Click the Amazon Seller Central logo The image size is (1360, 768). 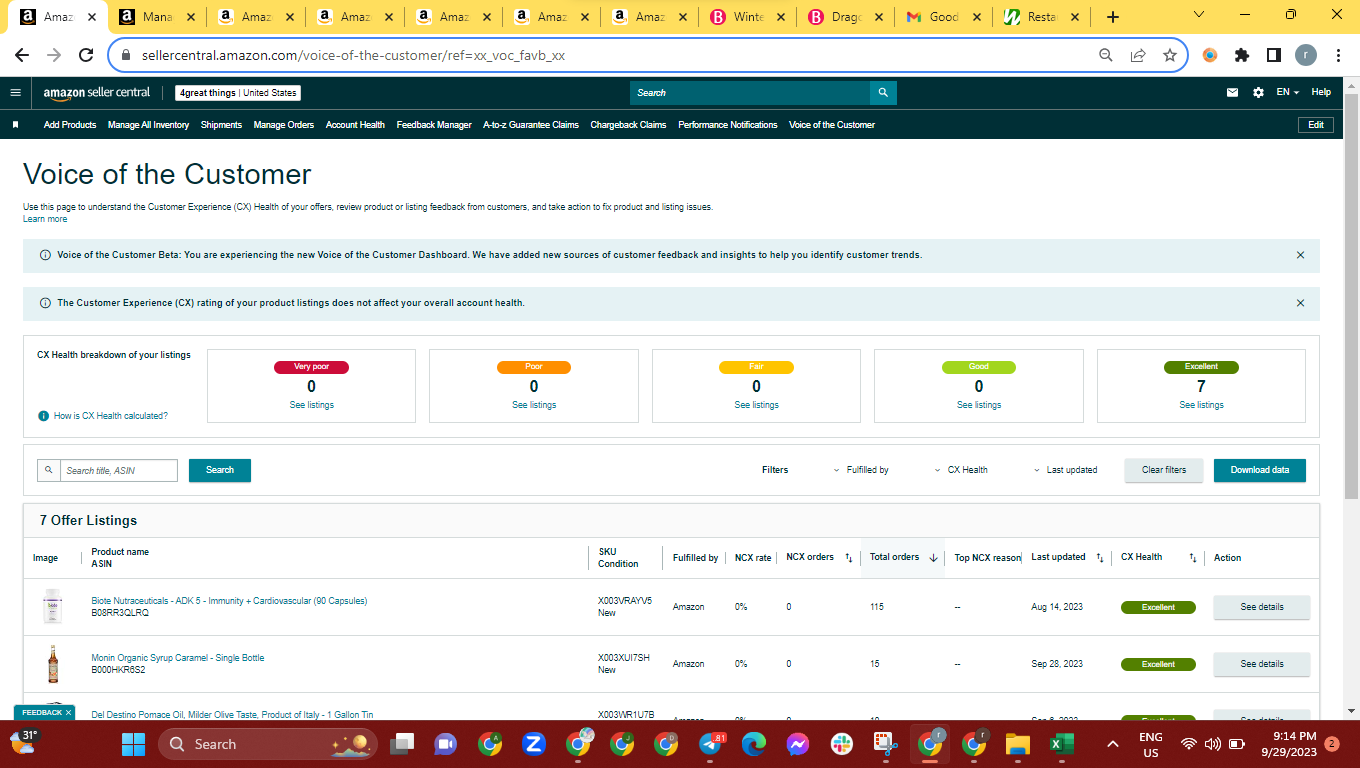pyautogui.click(x=96, y=93)
